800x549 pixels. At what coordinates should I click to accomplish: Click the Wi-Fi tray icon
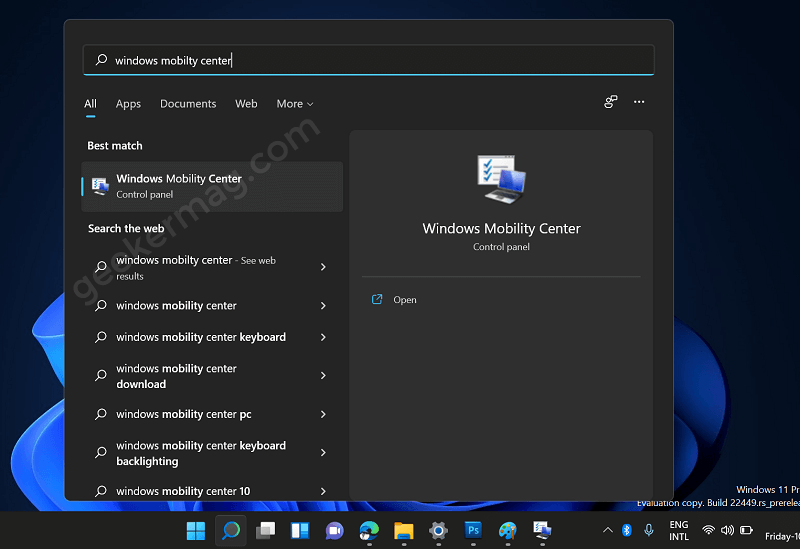tap(708, 530)
